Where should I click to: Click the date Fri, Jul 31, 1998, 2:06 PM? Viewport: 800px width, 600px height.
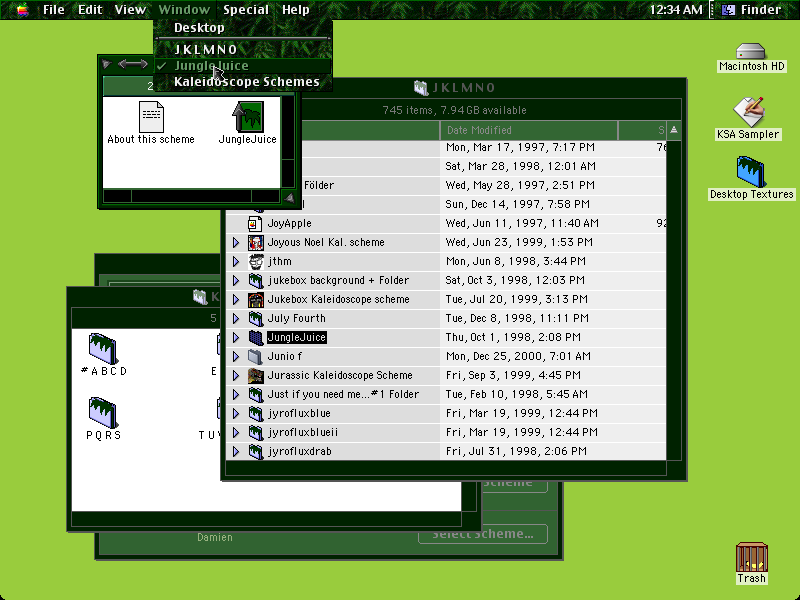[x=516, y=452]
